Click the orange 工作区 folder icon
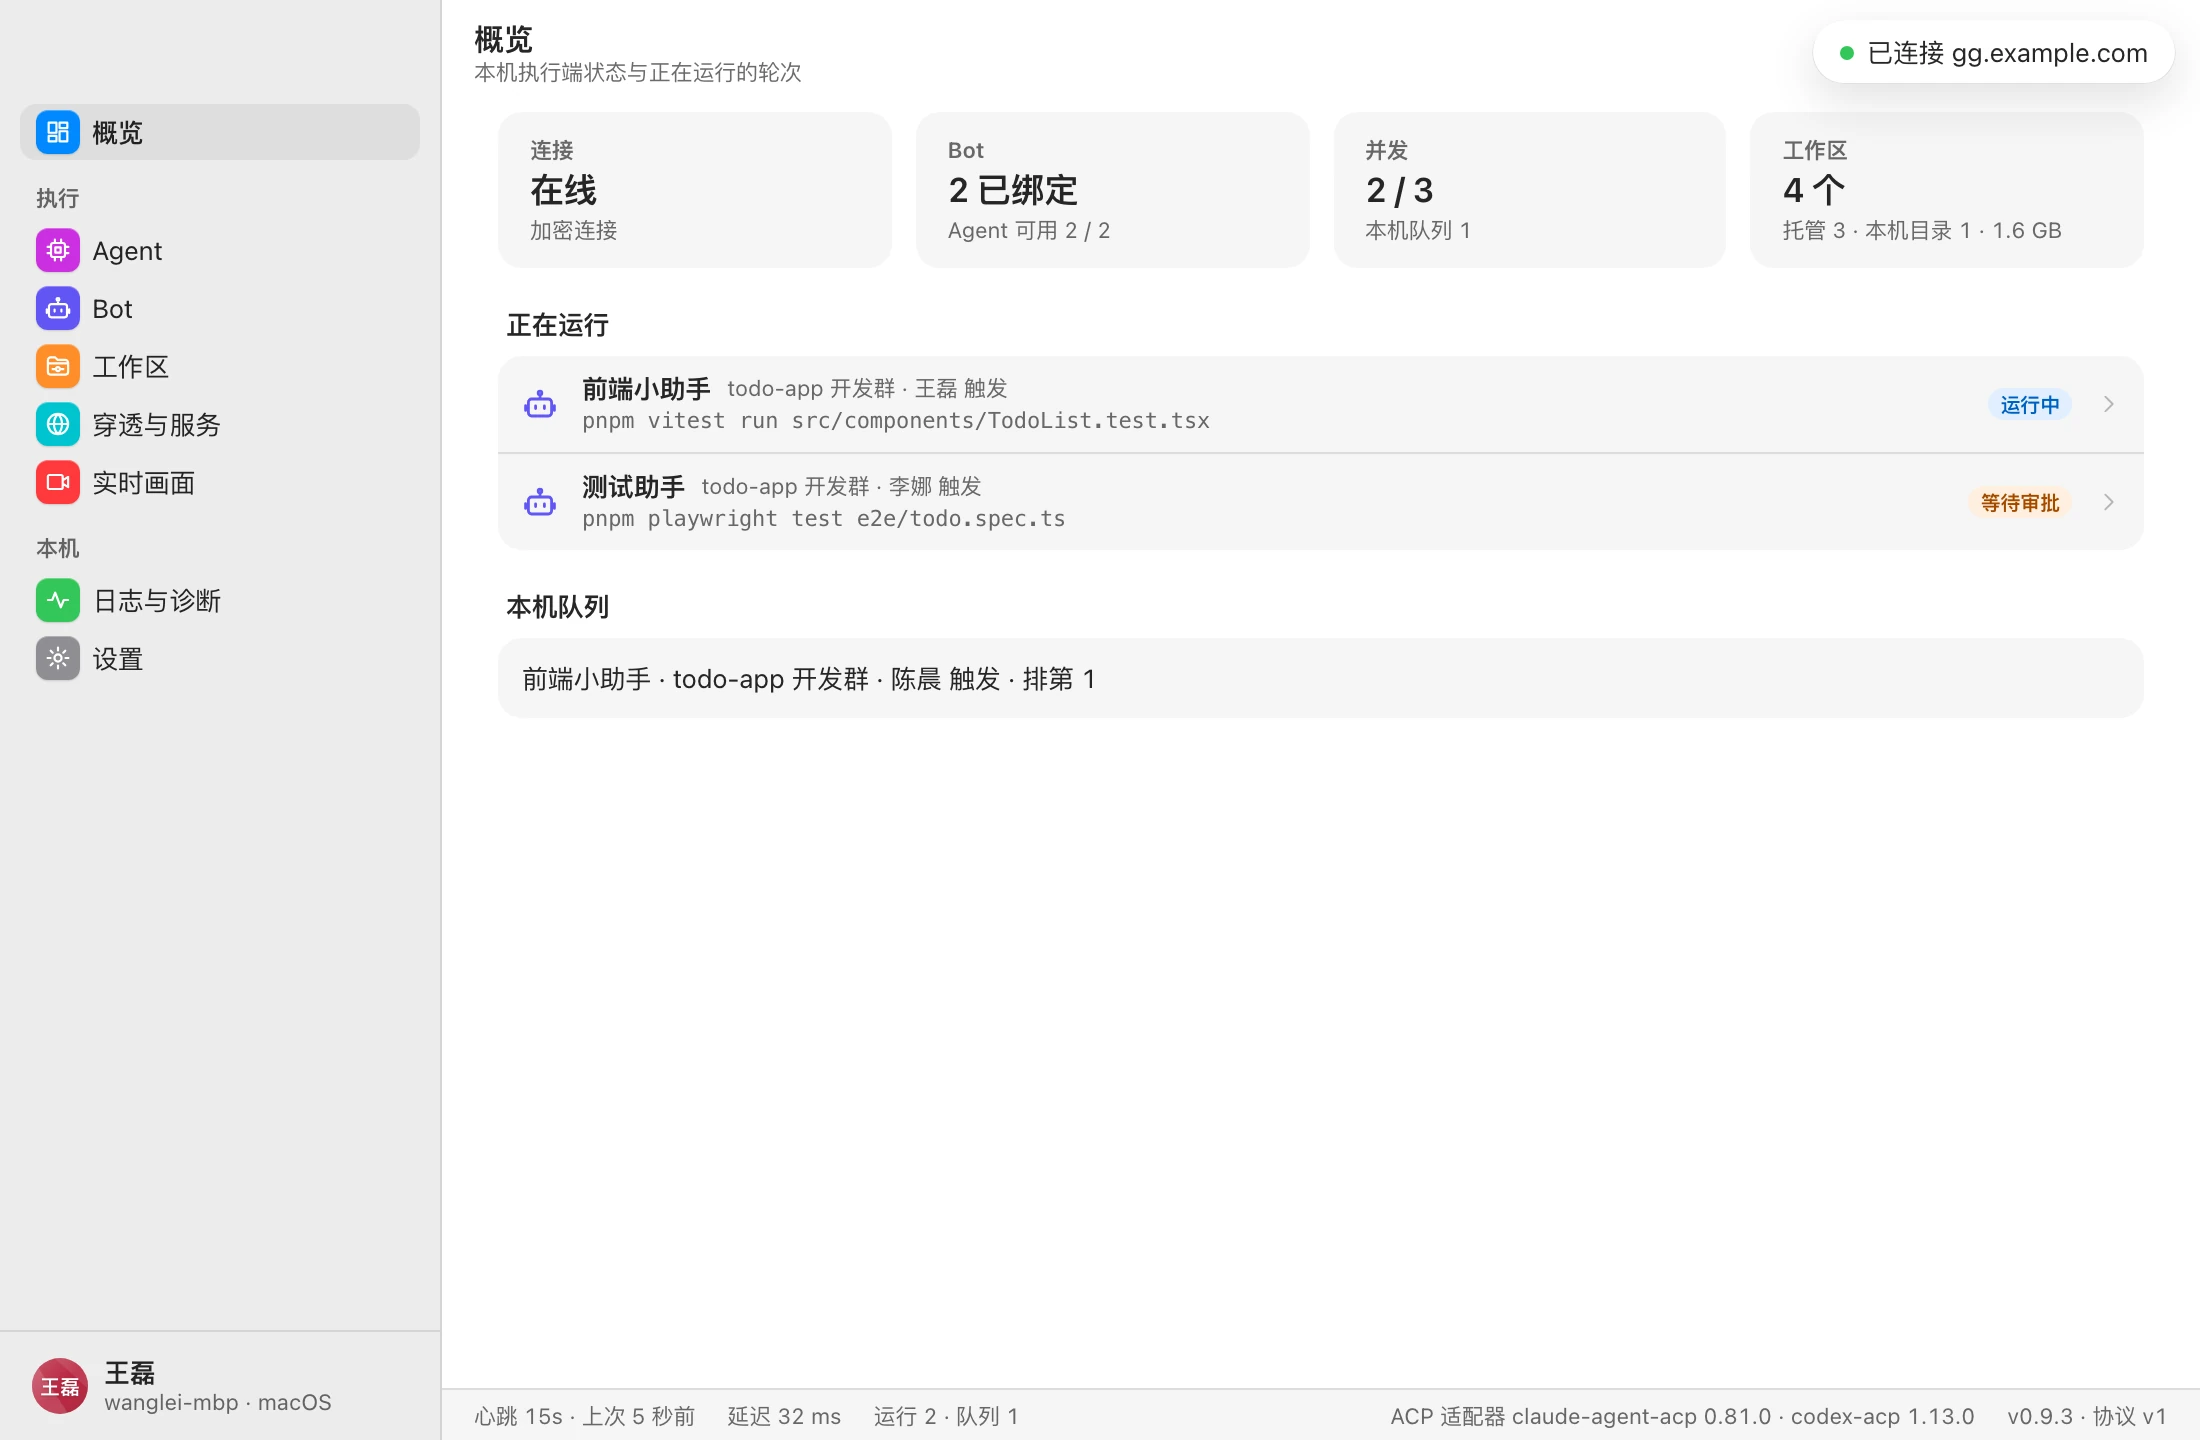 (58, 366)
